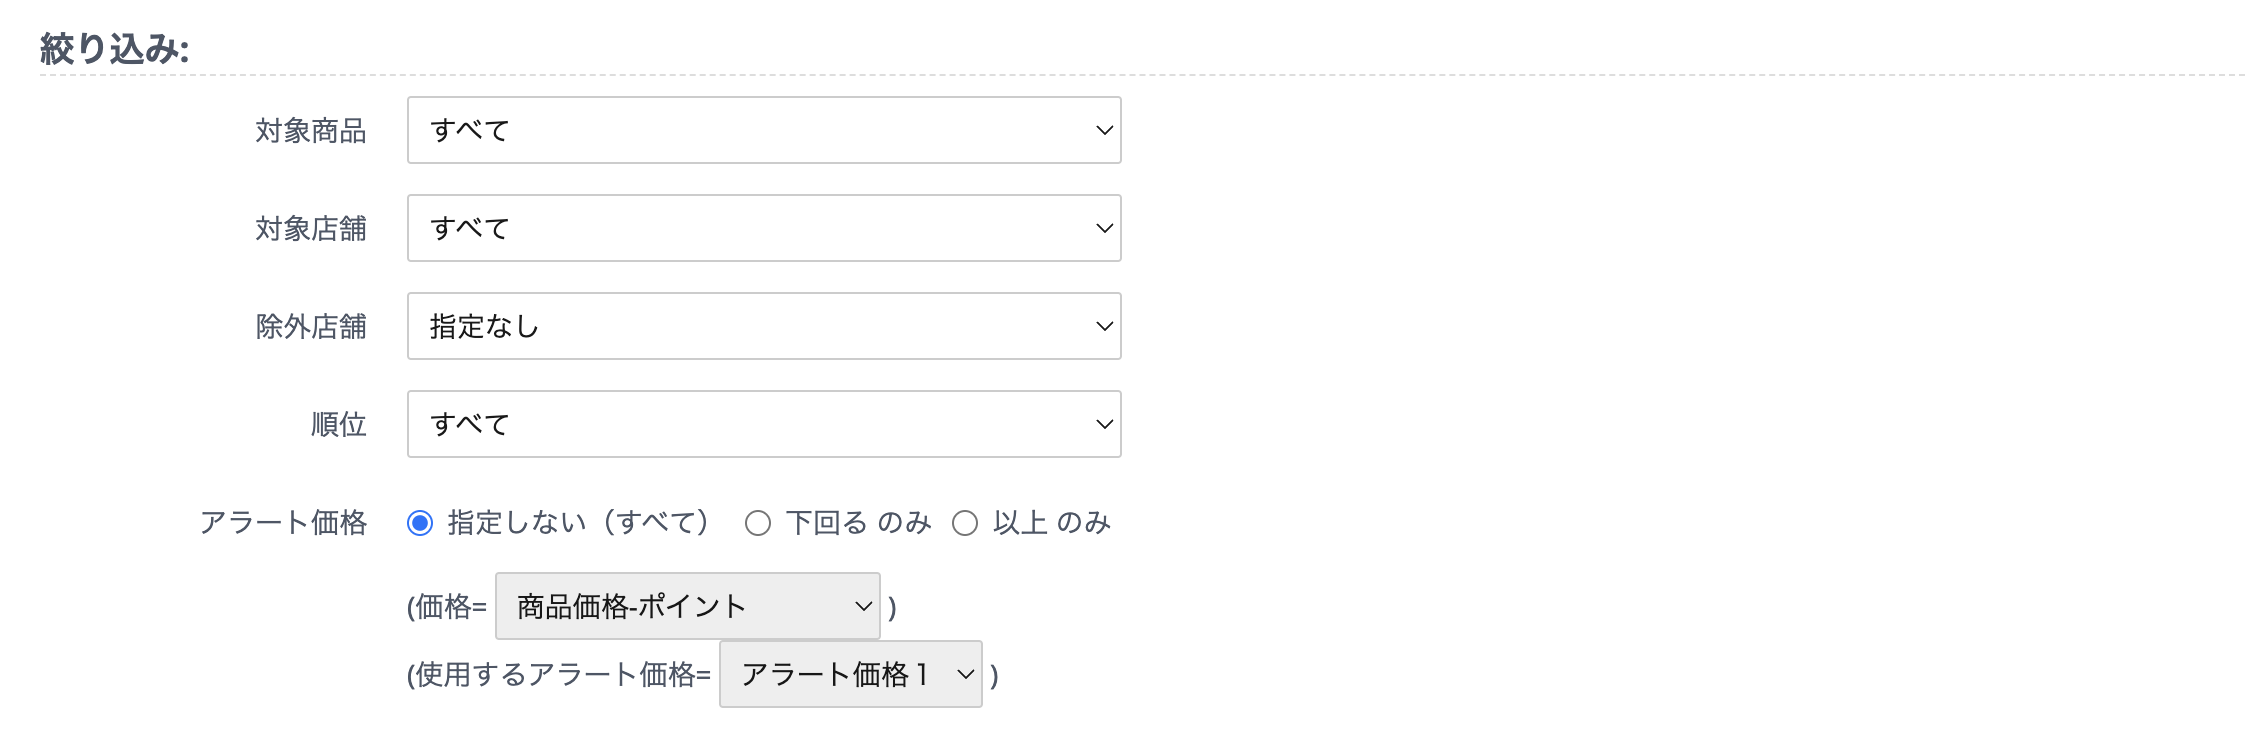Click the chevron arrow of 対象商品 select
This screenshot has width=2257, height=730.
(1104, 130)
